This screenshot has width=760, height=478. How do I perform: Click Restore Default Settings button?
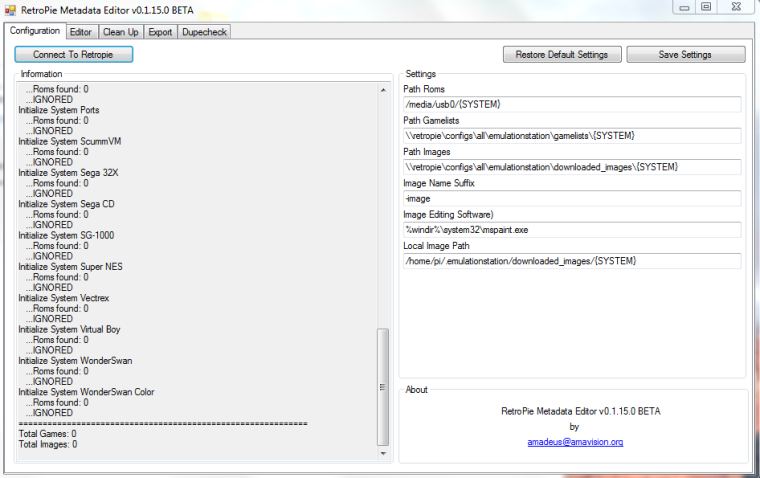[562, 54]
